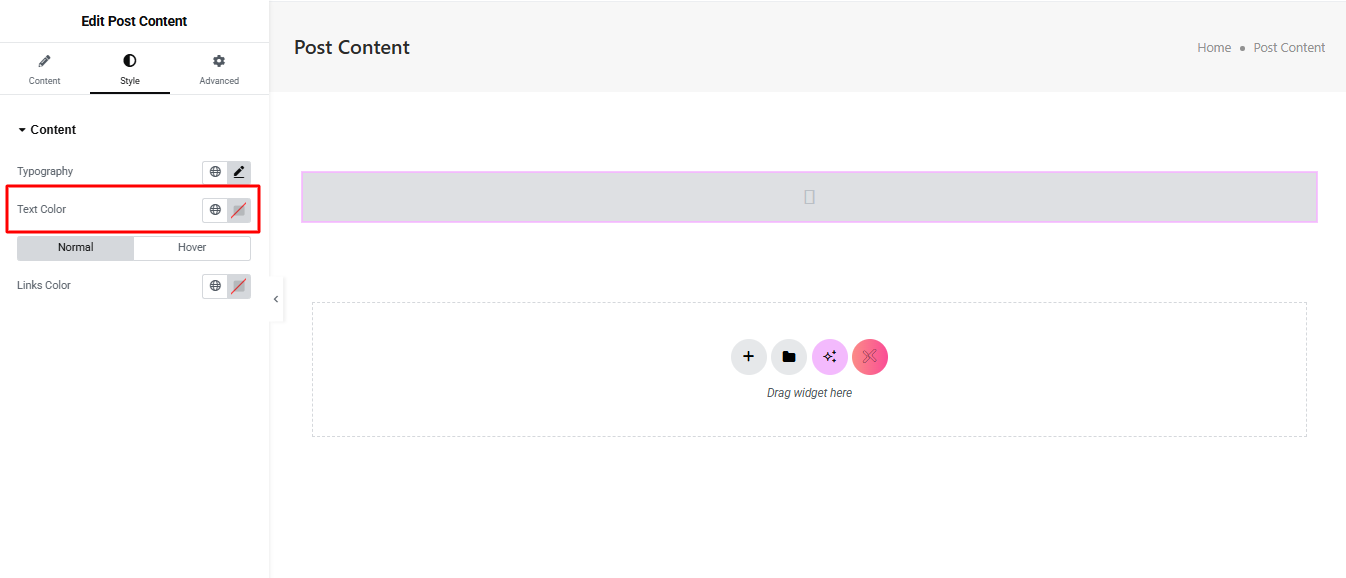The width and height of the screenshot is (1346, 578).
Task: Switch to the Advanced tab
Action: click(219, 69)
